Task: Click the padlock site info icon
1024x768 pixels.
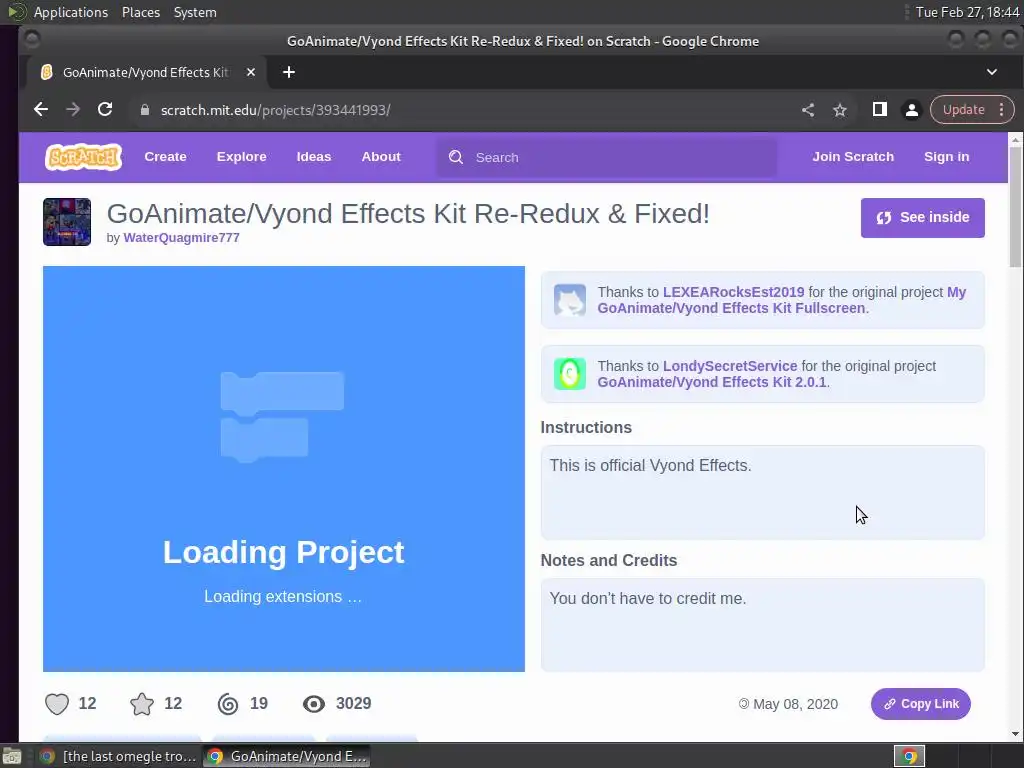Action: tap(145, 110)
